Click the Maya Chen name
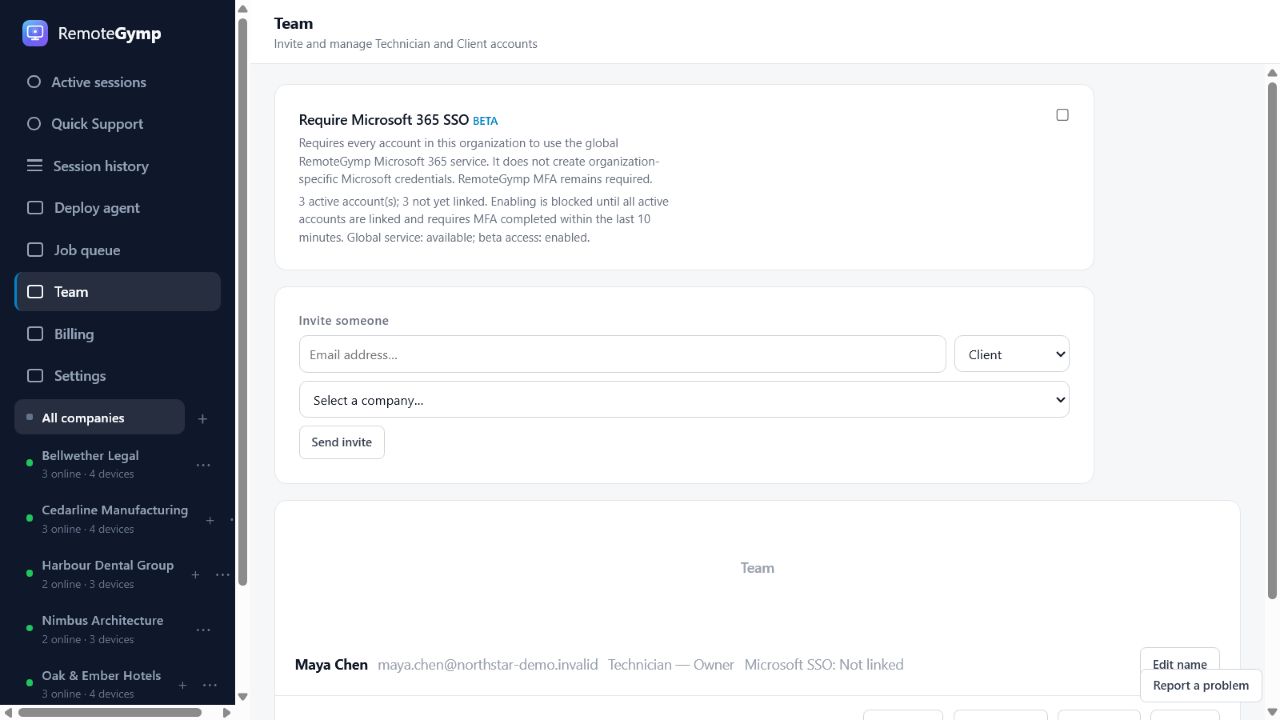 pyautogui.click(x=331, y=664)
